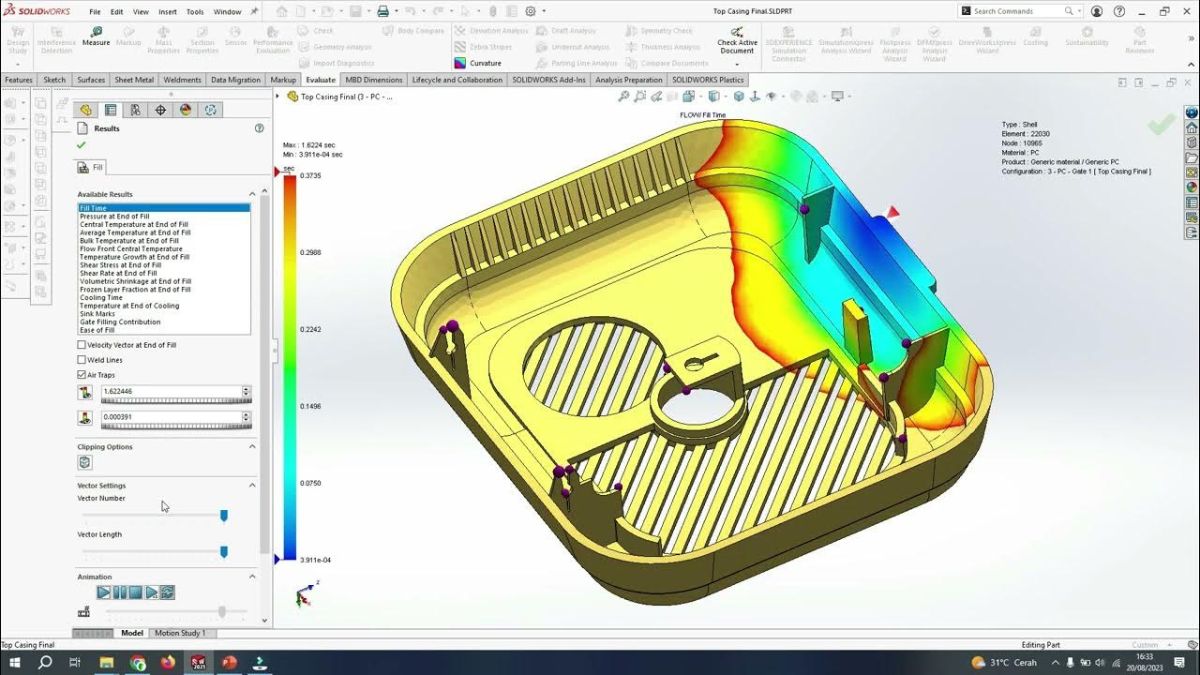Click the Zoom to Fit icon above the model
The width and height of the screenshot is (1200, 675).
(625, 96)
